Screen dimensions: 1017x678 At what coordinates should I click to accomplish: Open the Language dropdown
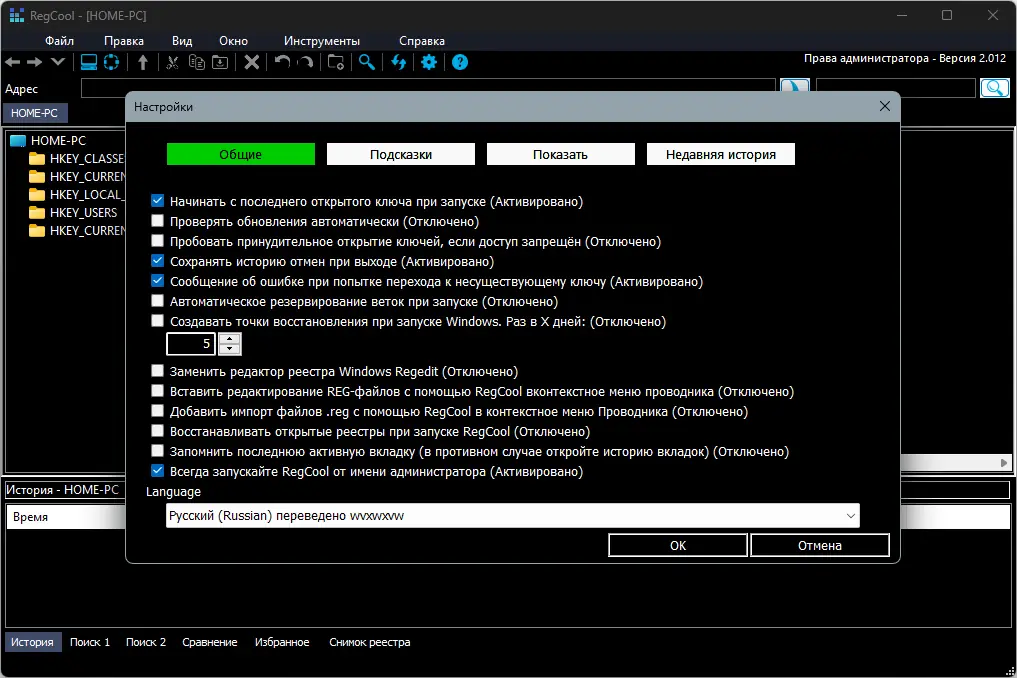tap(512, 516)
